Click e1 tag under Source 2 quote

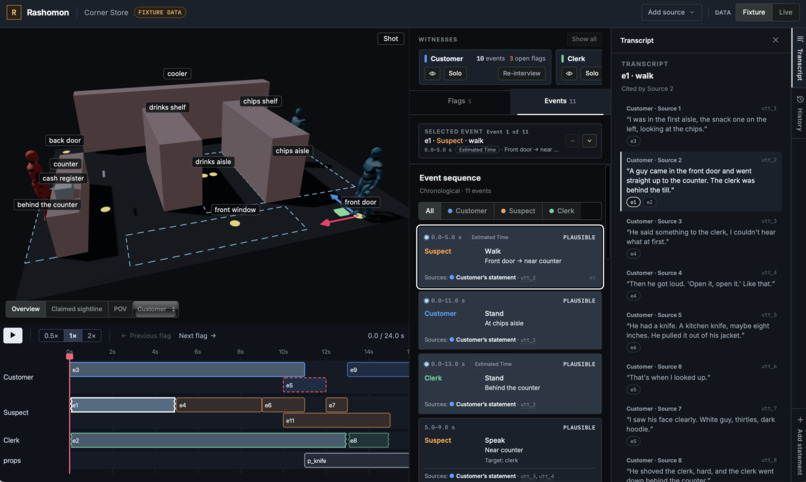point(633,202)
